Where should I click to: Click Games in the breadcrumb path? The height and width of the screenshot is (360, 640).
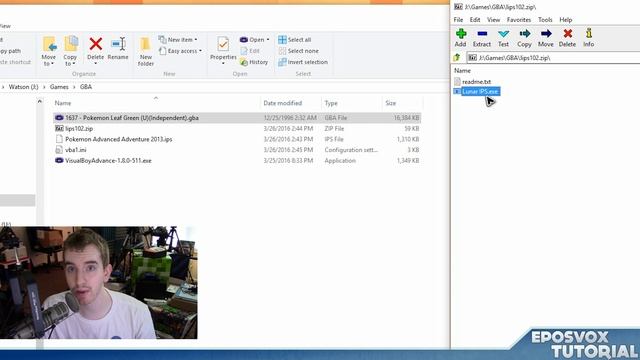59,87
